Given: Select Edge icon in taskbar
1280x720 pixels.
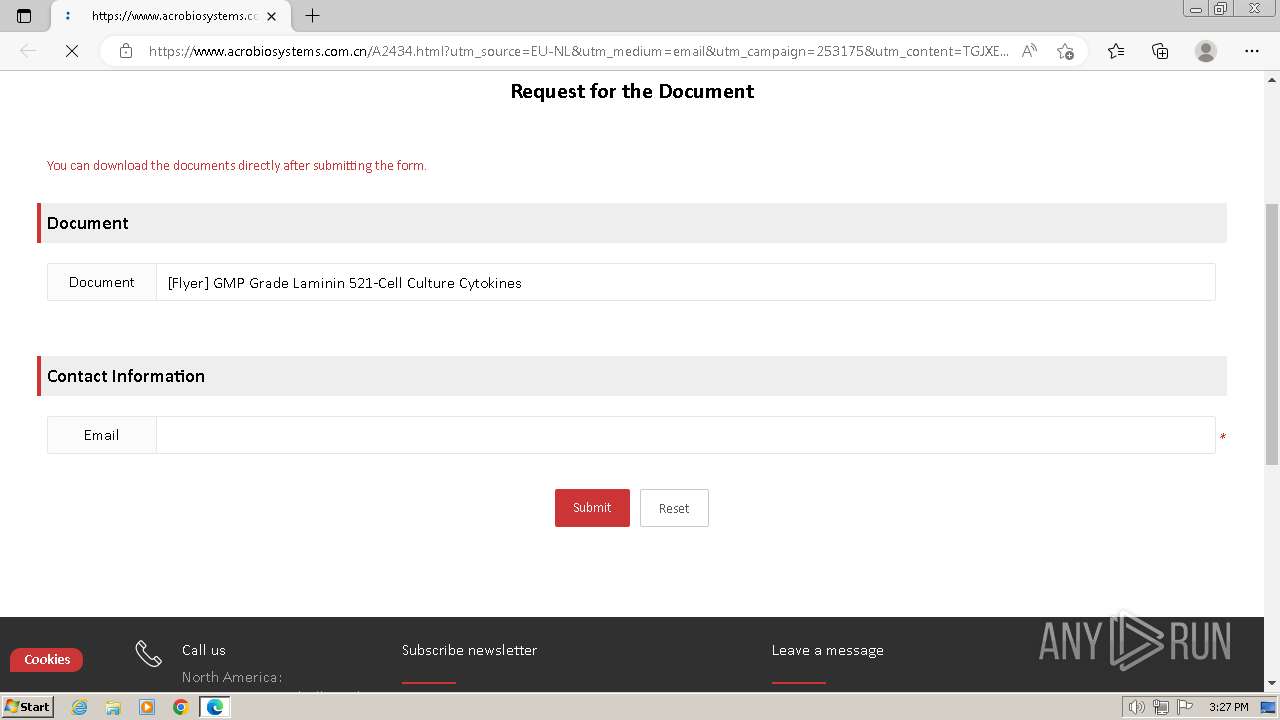Looking at the screenshot, I should (215, 707).
